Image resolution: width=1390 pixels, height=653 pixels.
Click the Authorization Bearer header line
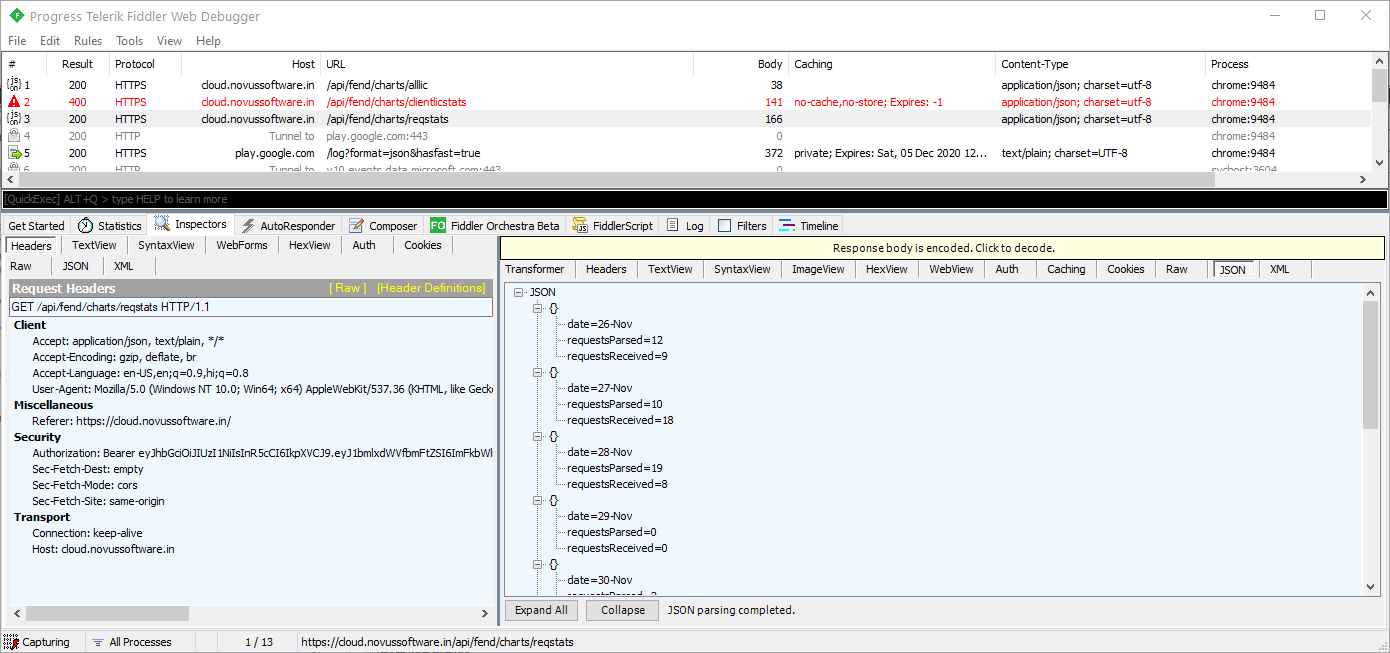[262, 453]
